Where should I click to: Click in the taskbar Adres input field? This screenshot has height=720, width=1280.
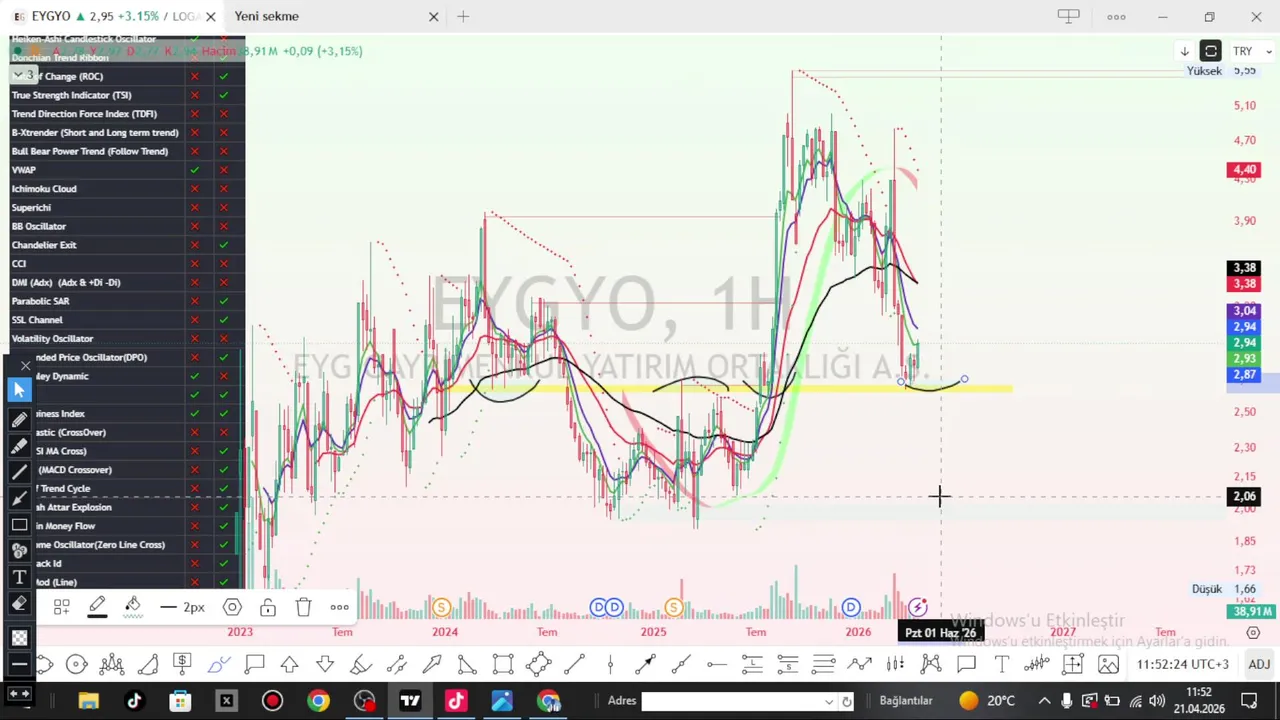tap(733, 701)
